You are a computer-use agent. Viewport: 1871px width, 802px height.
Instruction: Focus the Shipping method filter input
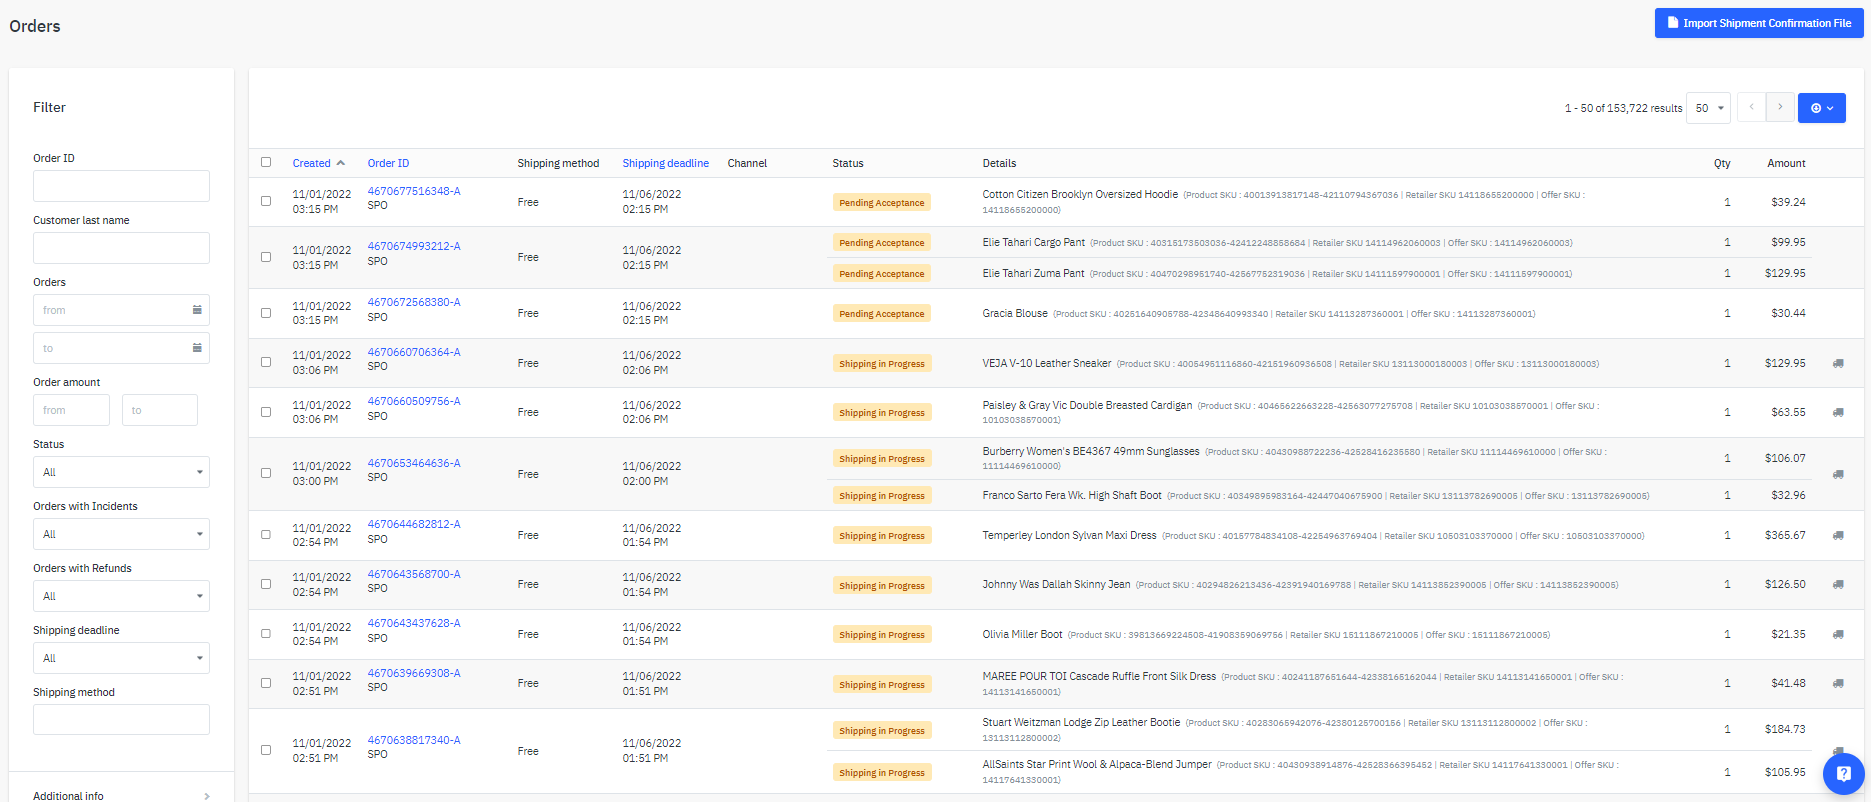point(121,720)
